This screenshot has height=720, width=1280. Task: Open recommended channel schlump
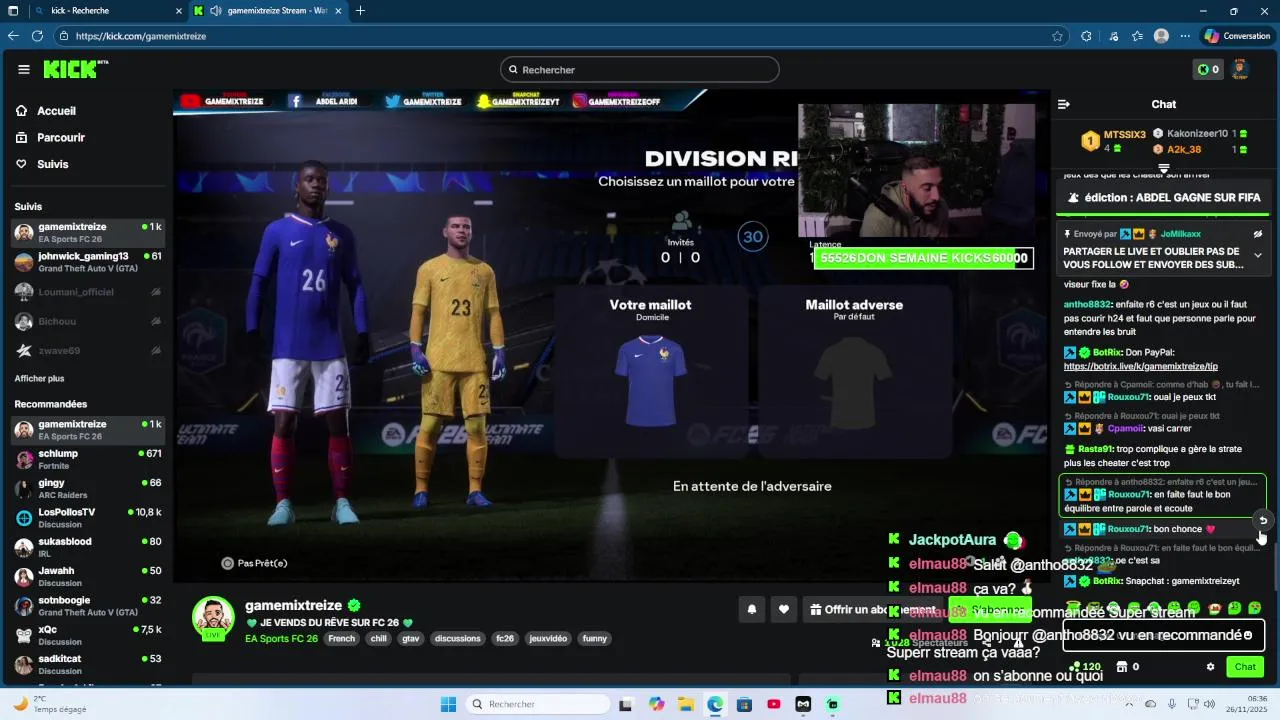pos(87,459)
